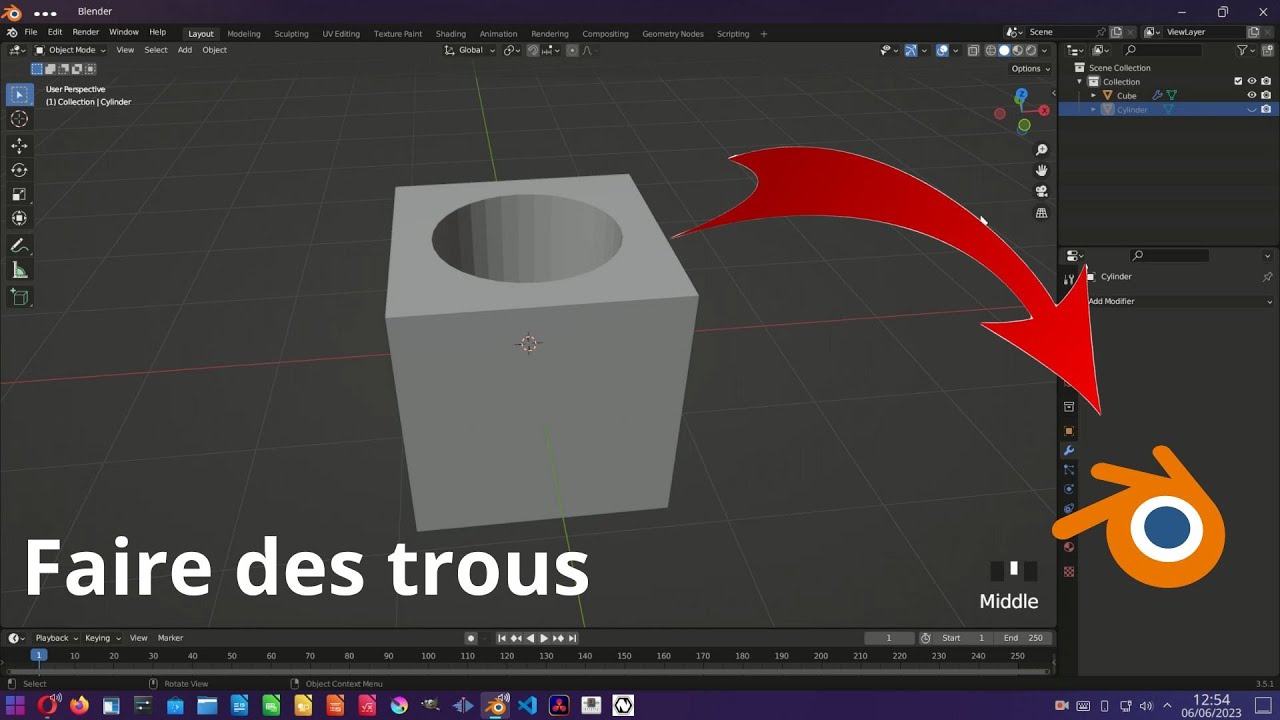Click the Z axis on navigation gizmo
Viewport: 1280px width, 720px height.
pyautogui.click(x=1021, y=95)
